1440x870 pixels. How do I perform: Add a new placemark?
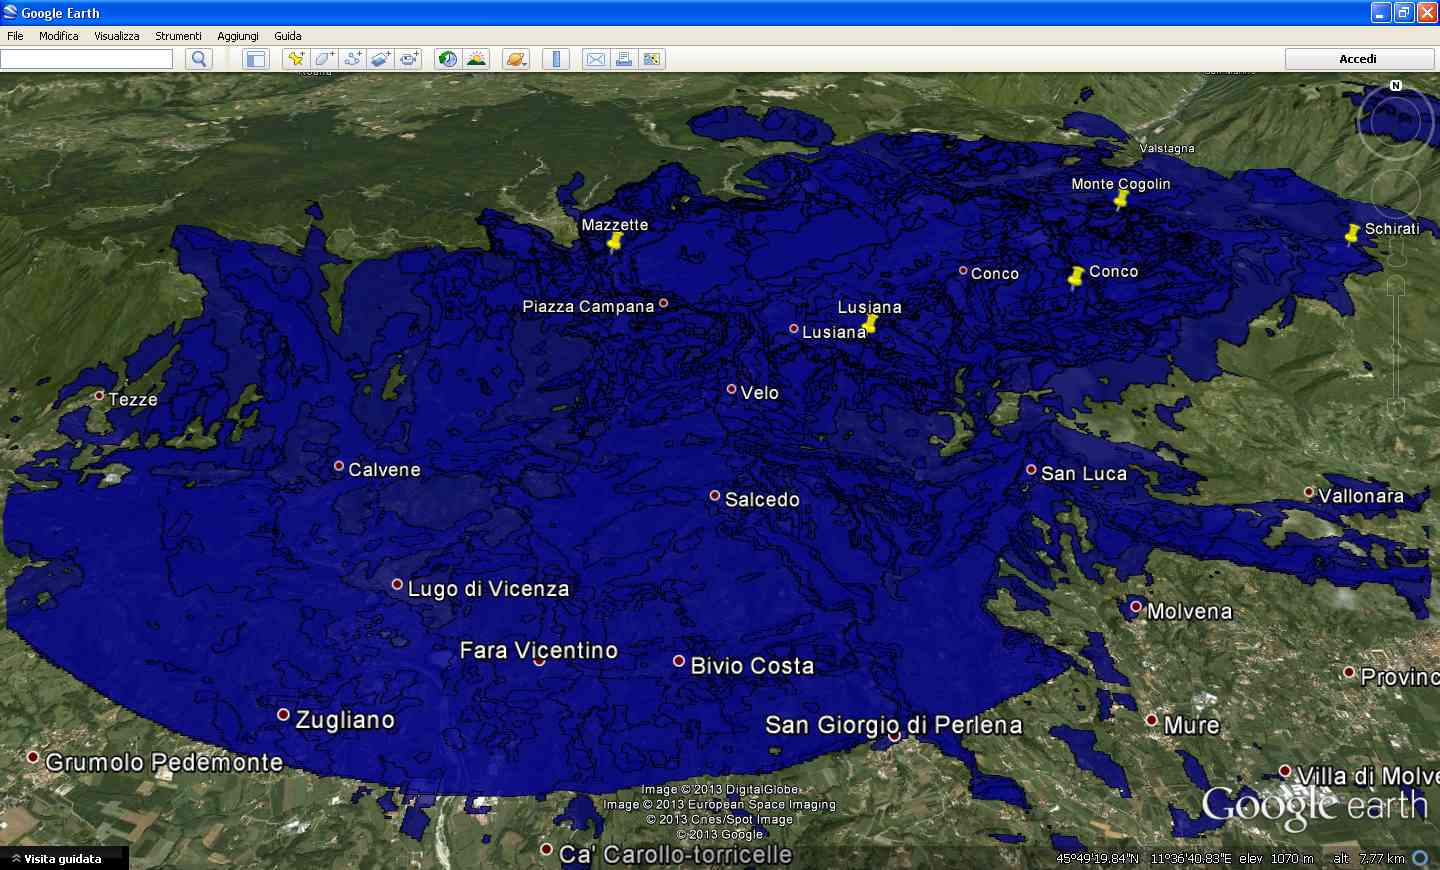click(x=296, y=59)
